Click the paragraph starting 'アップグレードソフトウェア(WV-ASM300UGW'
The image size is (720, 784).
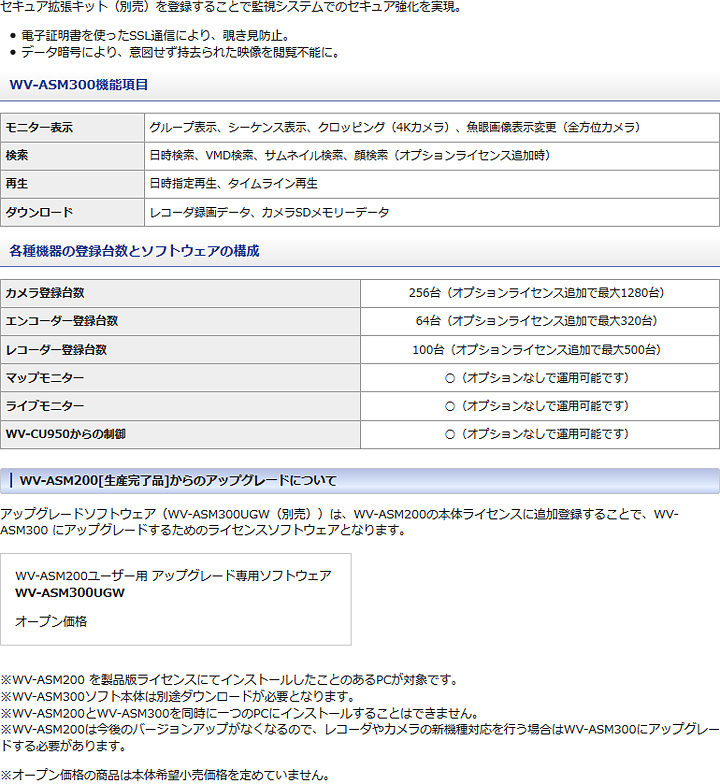(x=340, y=522)
